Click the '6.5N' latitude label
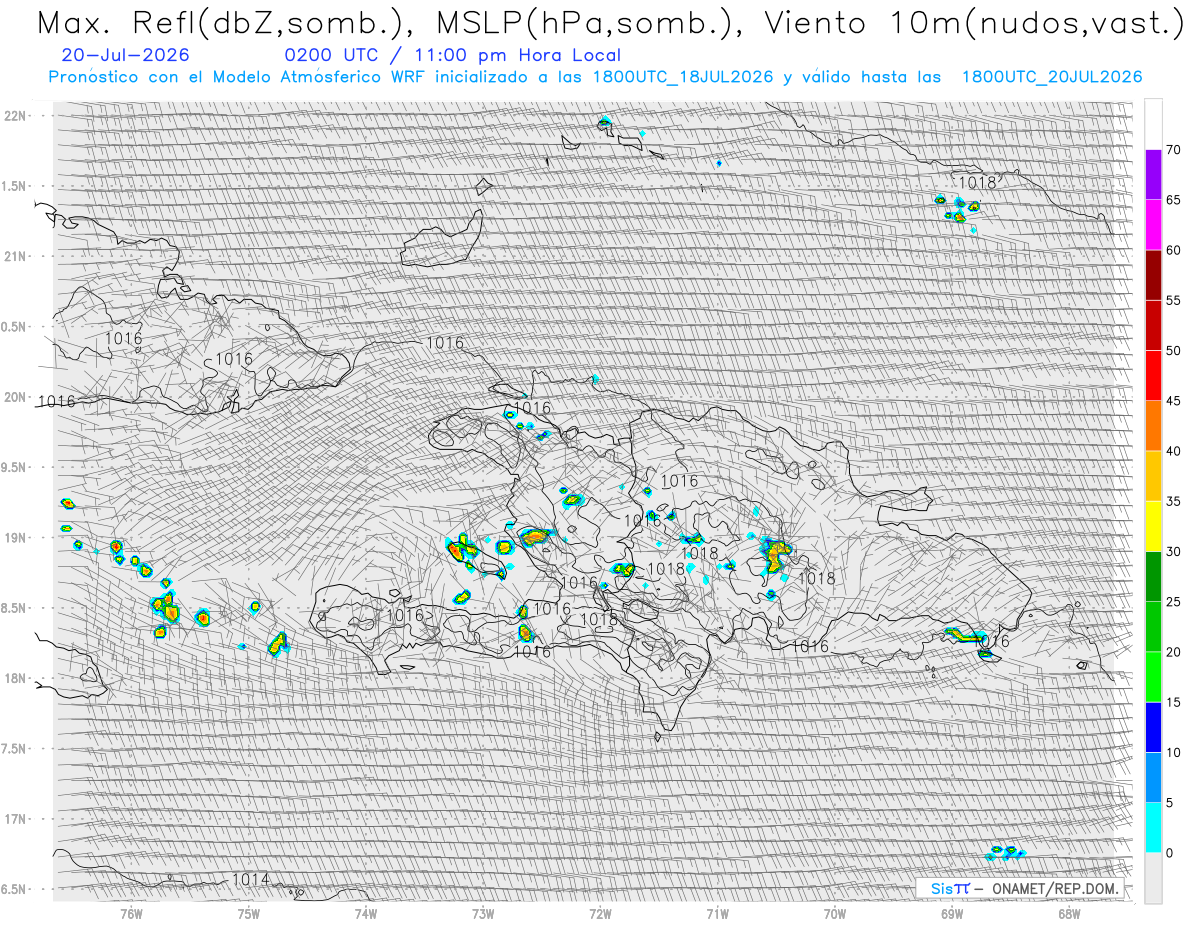1200x927 pixels. coord(14,889)
